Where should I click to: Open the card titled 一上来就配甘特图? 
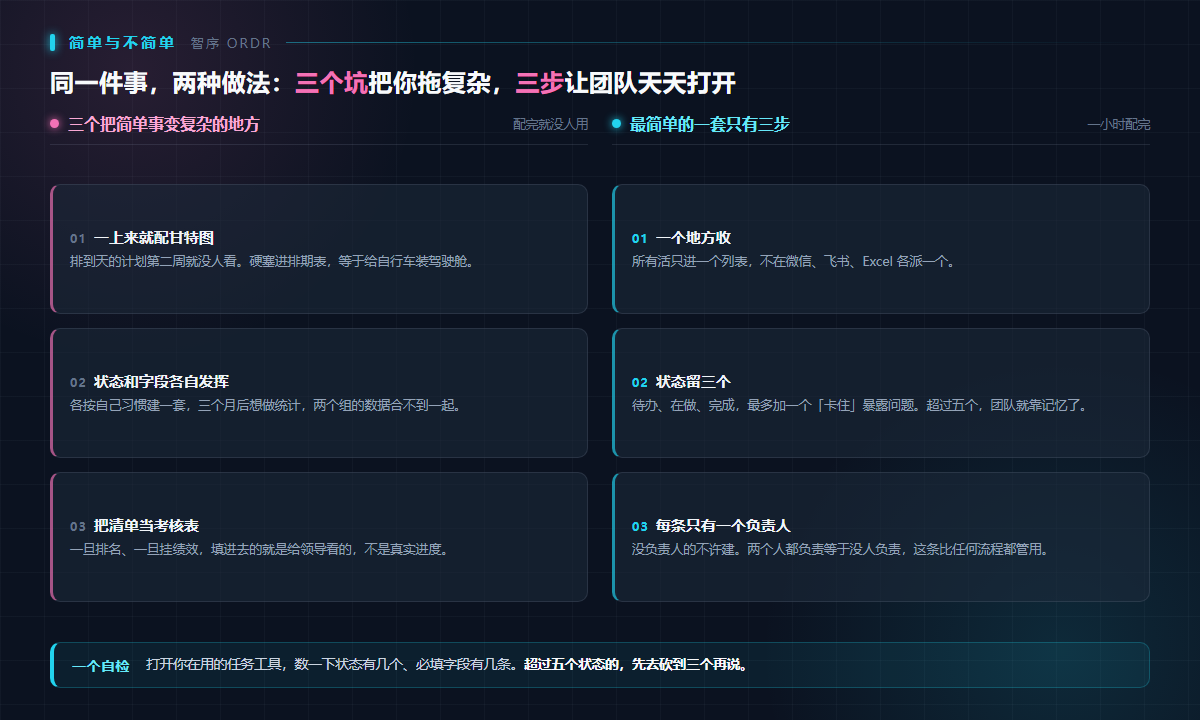[x=319, y=249]
